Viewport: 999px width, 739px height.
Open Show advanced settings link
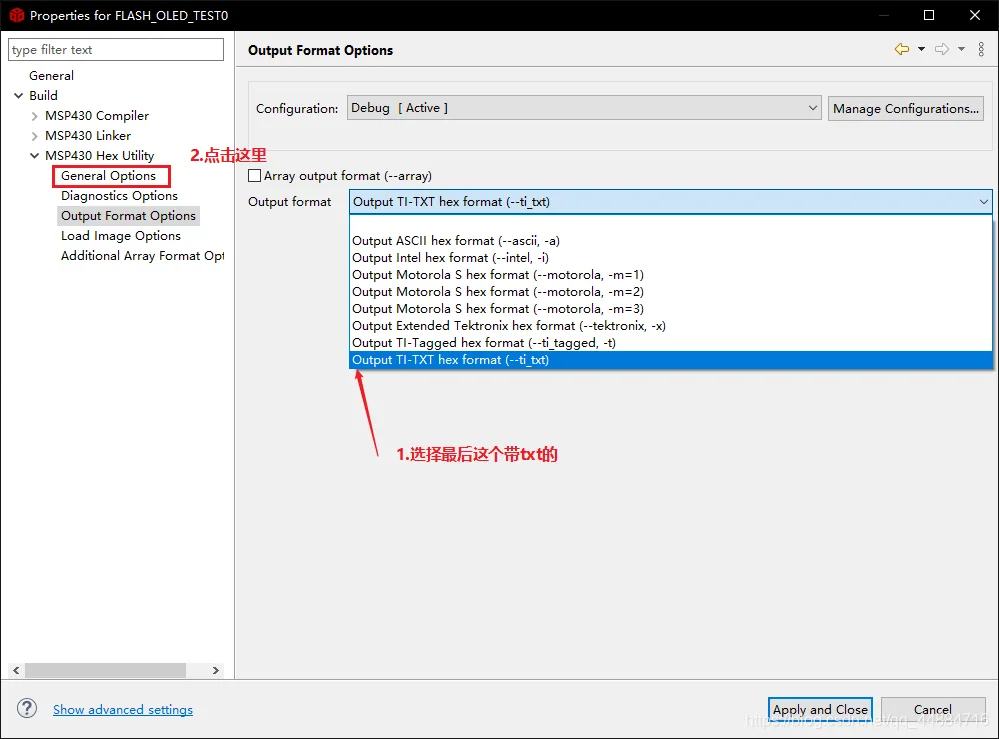point(123,709)
